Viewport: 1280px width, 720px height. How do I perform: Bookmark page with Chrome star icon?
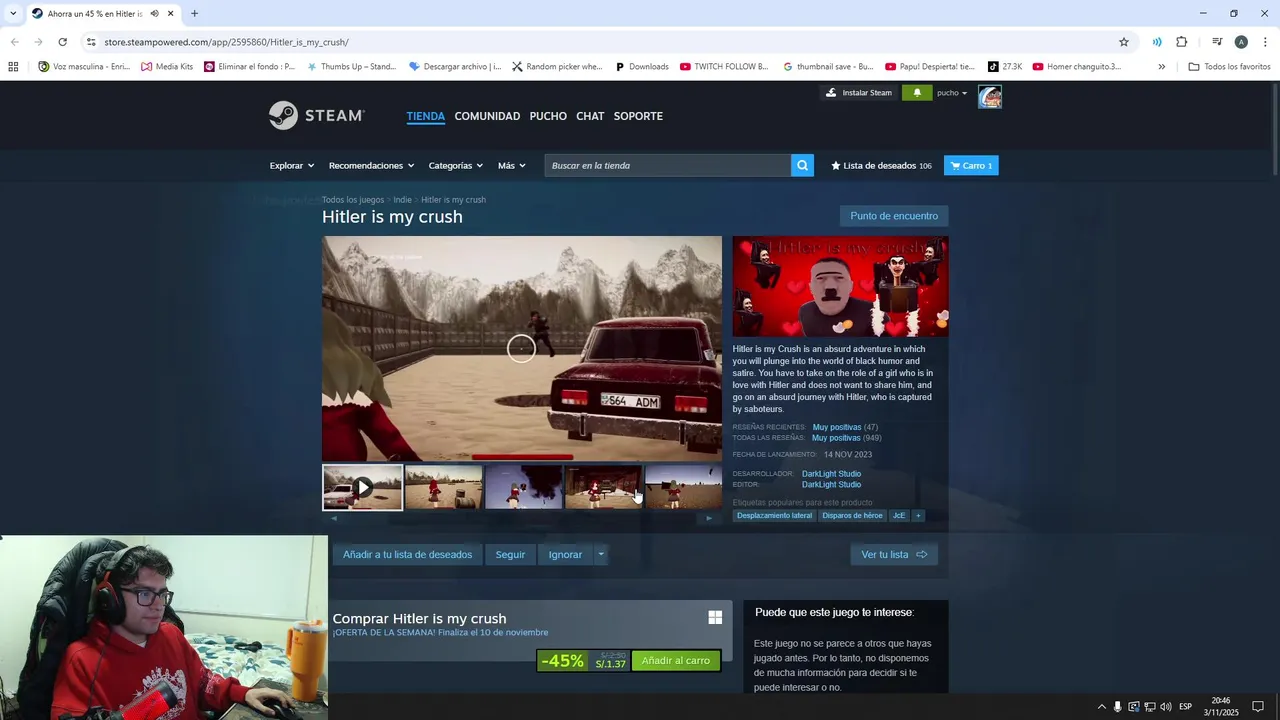tap(1124, 42)
